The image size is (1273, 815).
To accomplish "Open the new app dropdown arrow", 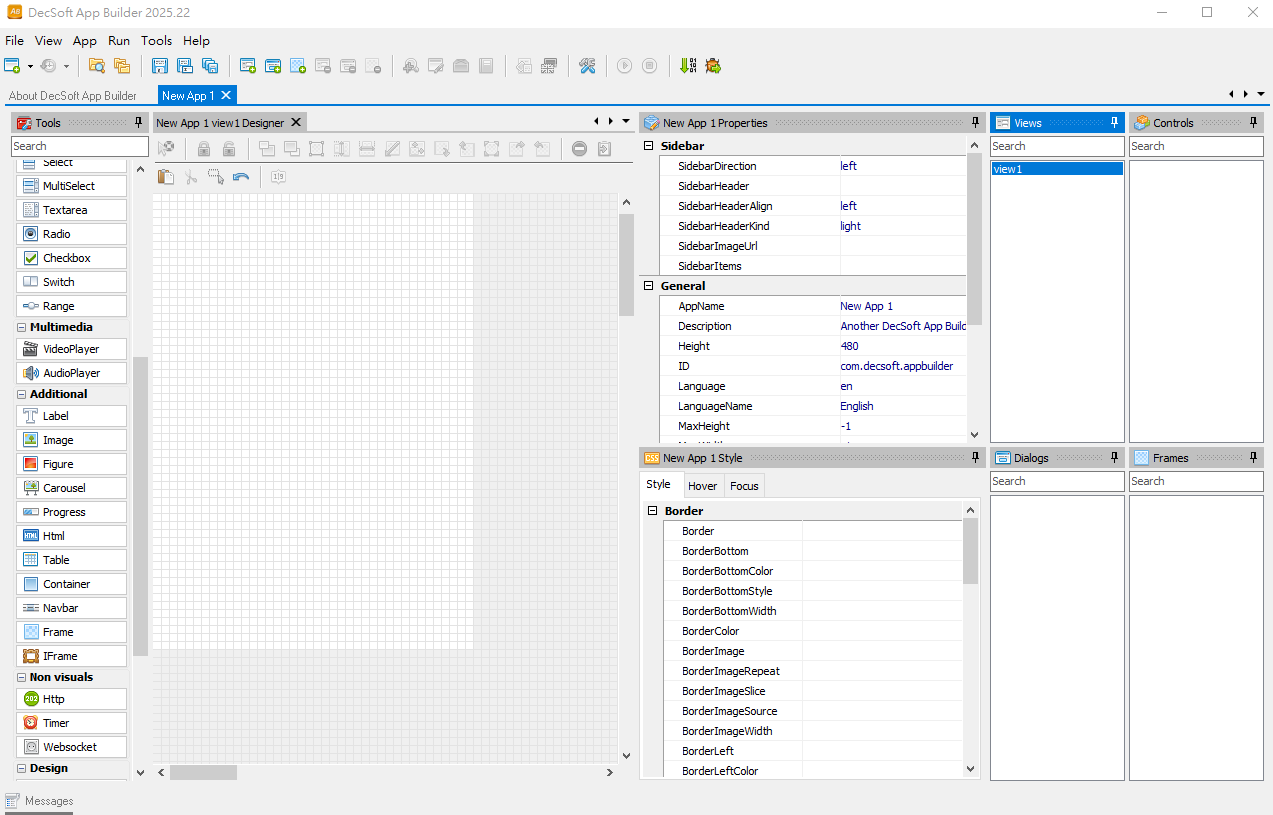I will click(30, 66).
